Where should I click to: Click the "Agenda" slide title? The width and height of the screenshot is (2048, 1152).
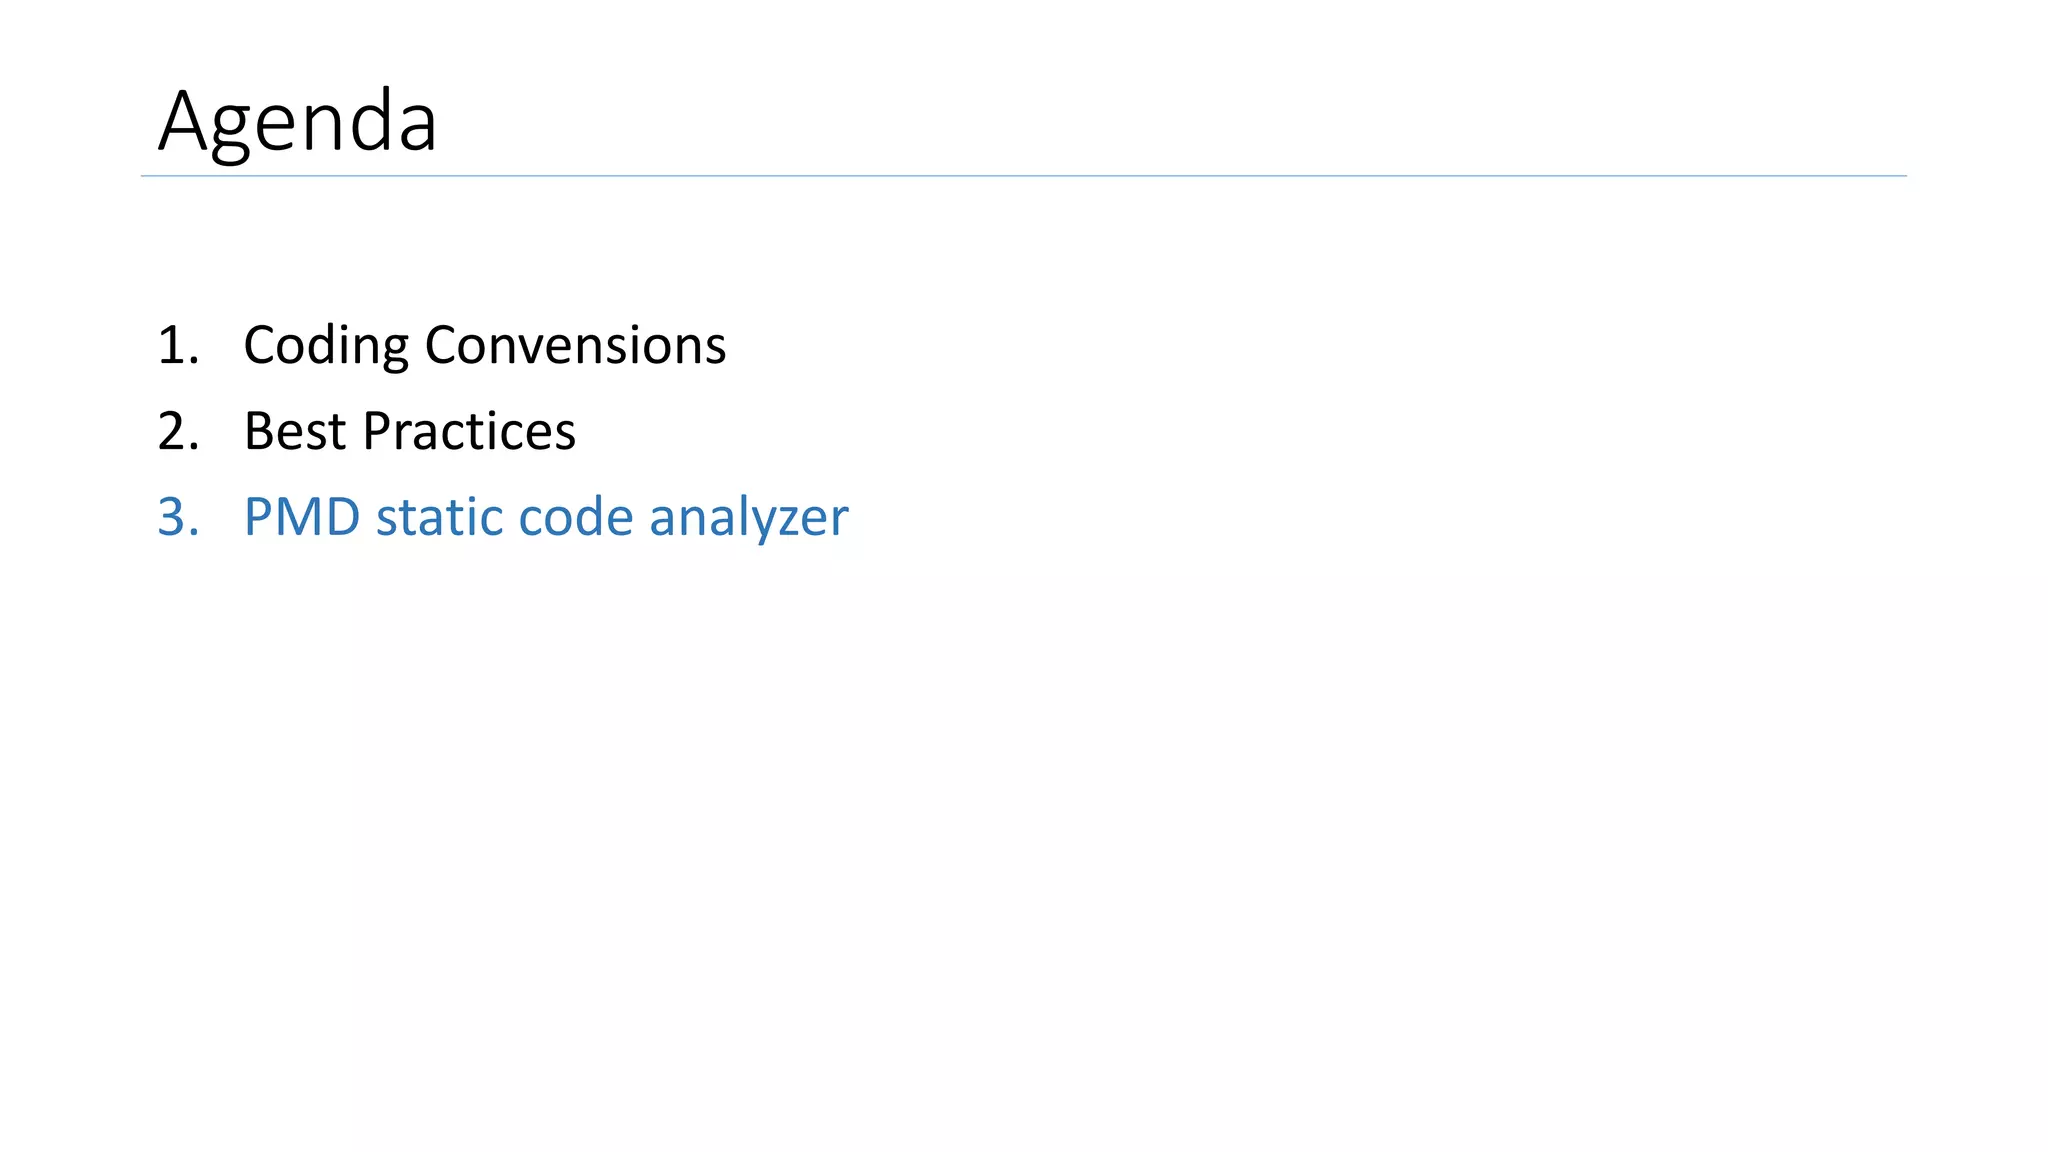(x=297, y=122)
